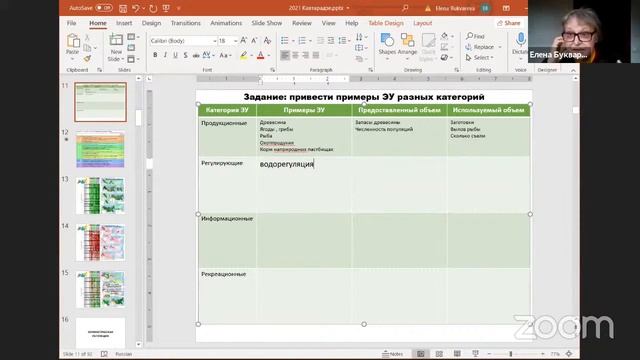Switch to the Design tab
Screen dimensions: 640x360
click(151, 23)
